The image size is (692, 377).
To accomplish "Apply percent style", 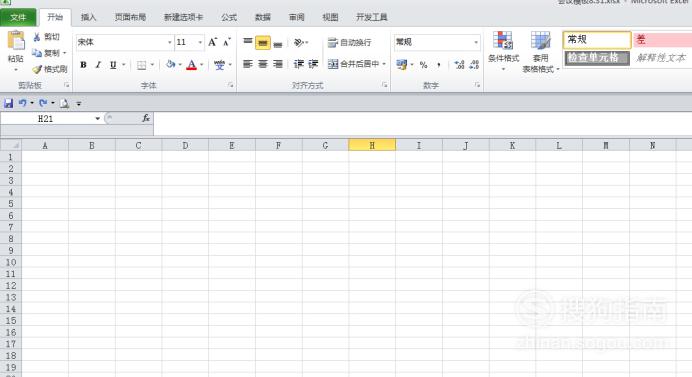I will point(424,65).
